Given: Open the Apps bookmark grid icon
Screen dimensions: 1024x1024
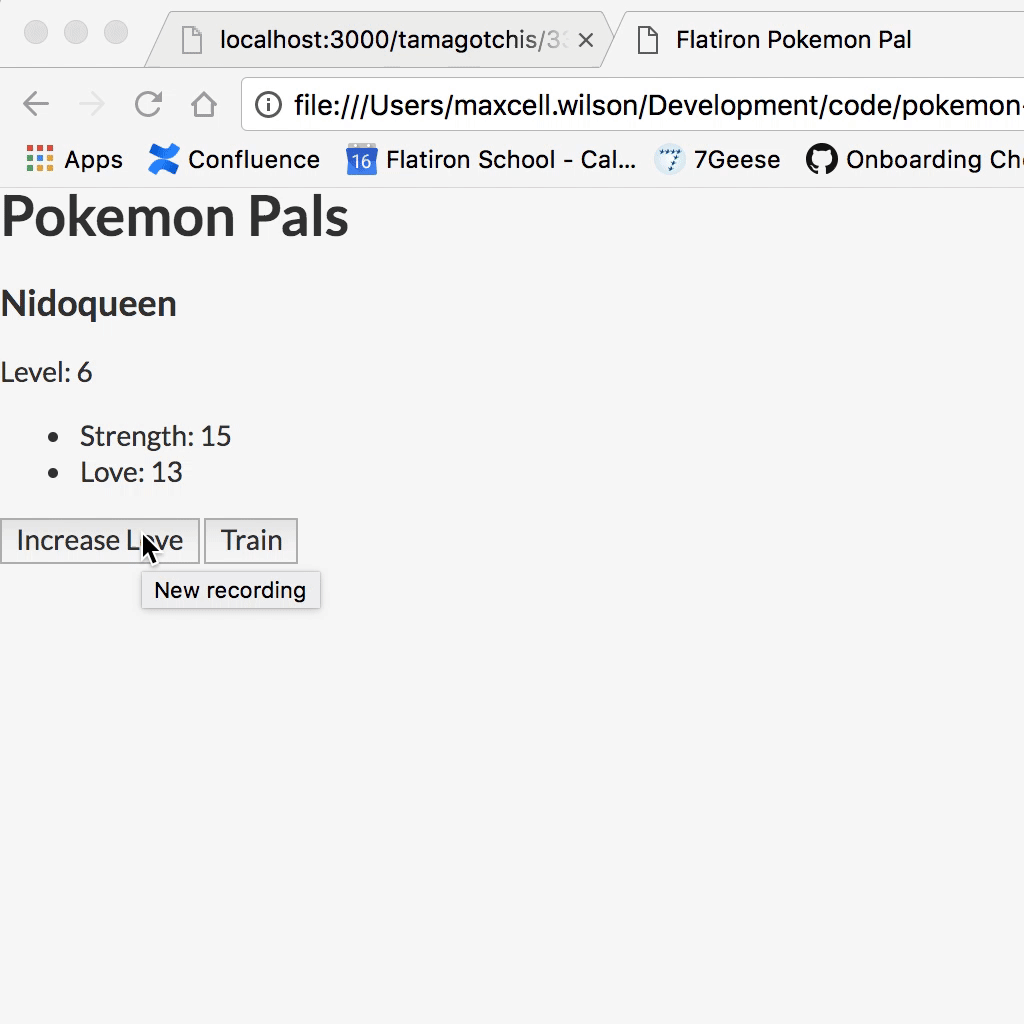Looking at the screenshot, I should pyautogui.click(x=40, y=159).
